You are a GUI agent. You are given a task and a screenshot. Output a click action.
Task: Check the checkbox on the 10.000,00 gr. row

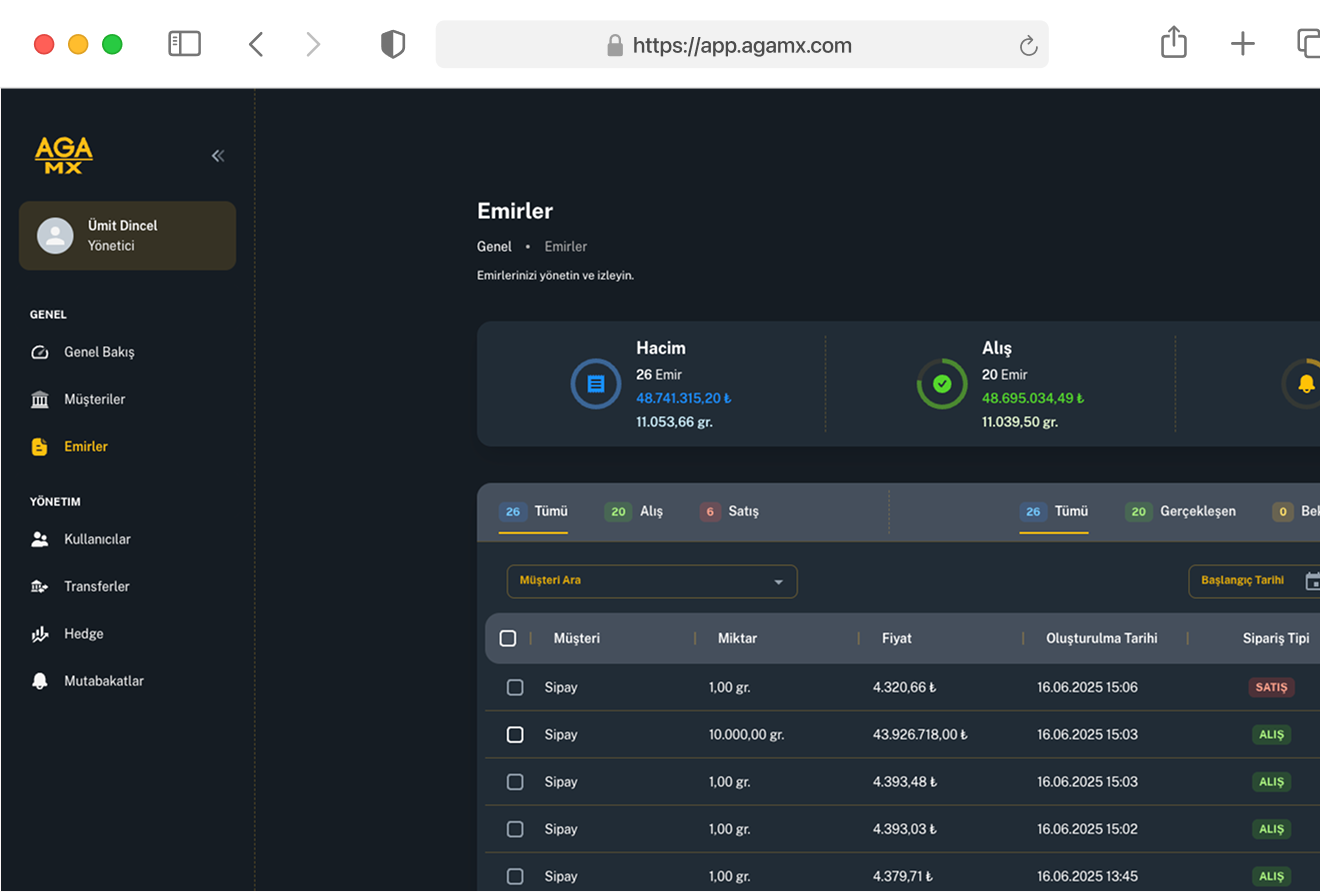coord(515,734)
